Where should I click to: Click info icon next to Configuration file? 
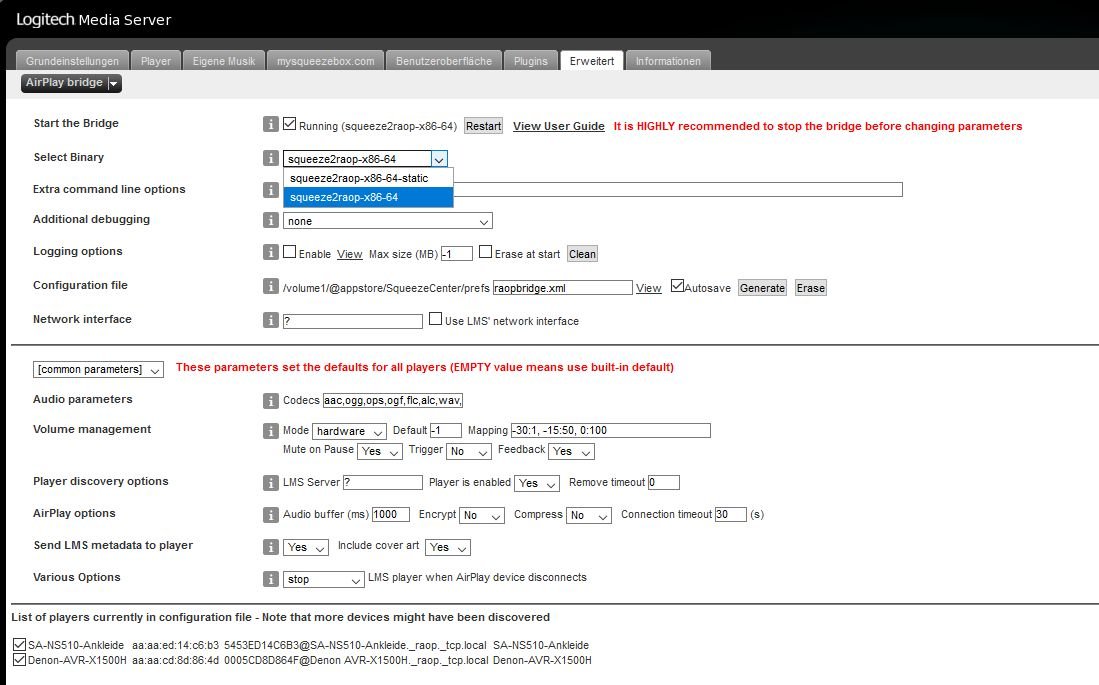[x=270, y=287]
